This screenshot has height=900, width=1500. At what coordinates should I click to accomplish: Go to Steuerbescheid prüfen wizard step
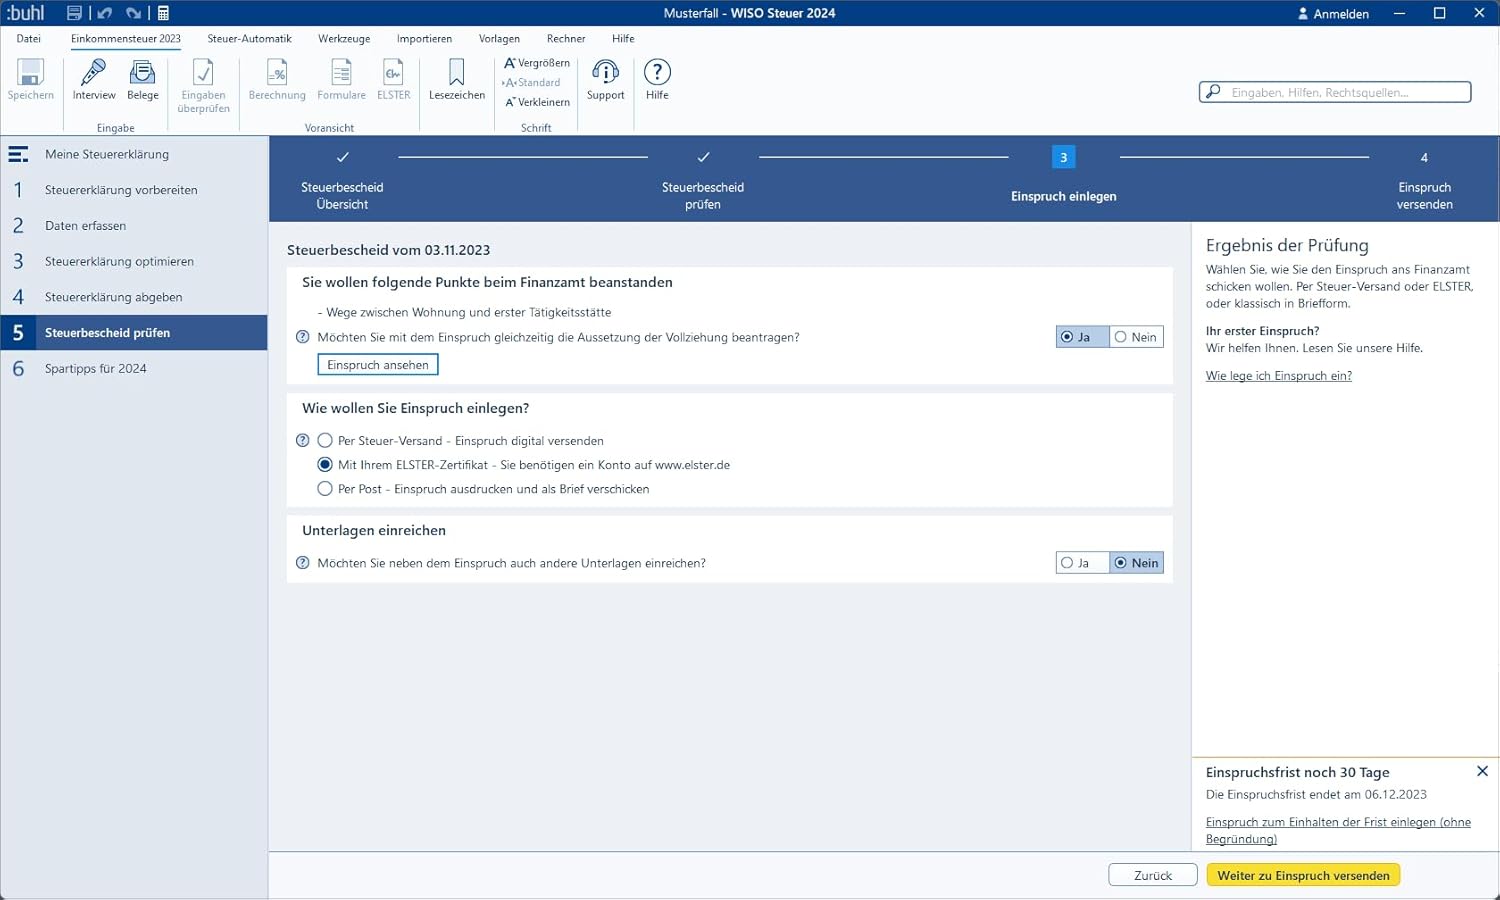(703, 181)
